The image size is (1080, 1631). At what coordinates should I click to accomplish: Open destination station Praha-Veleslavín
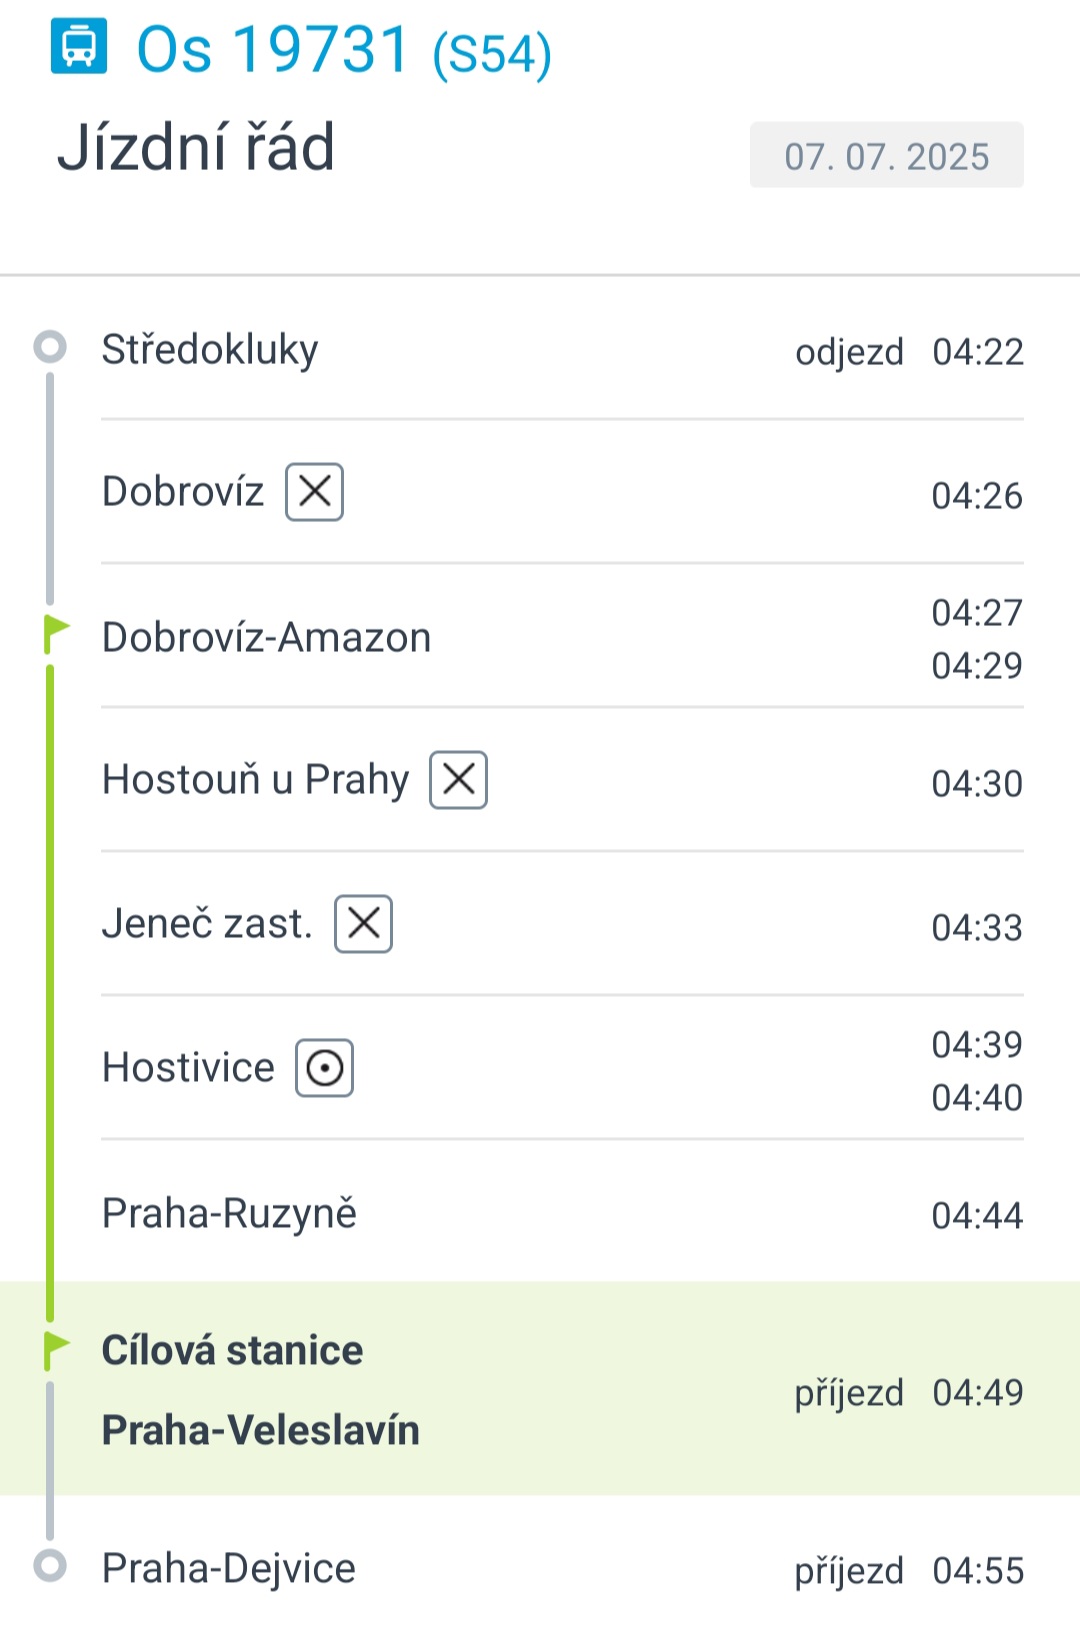(261, 1430)
